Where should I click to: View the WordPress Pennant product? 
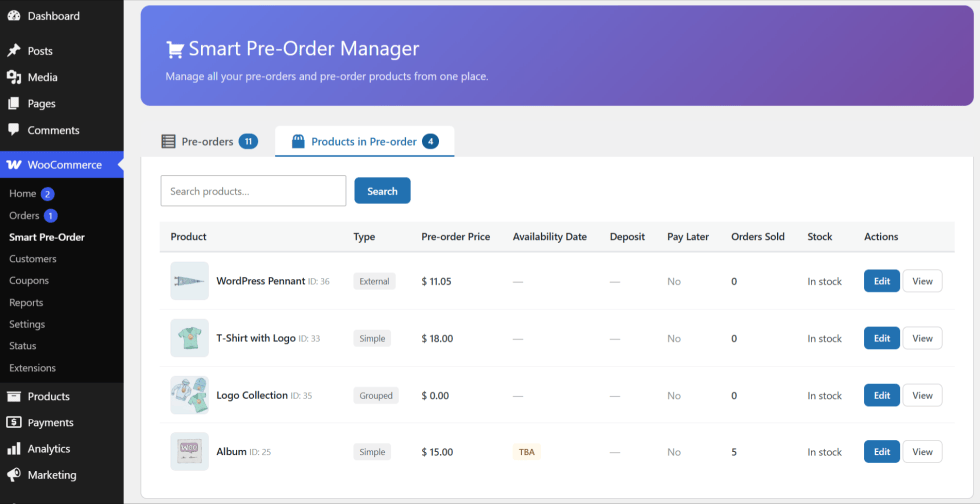[922, 281]
